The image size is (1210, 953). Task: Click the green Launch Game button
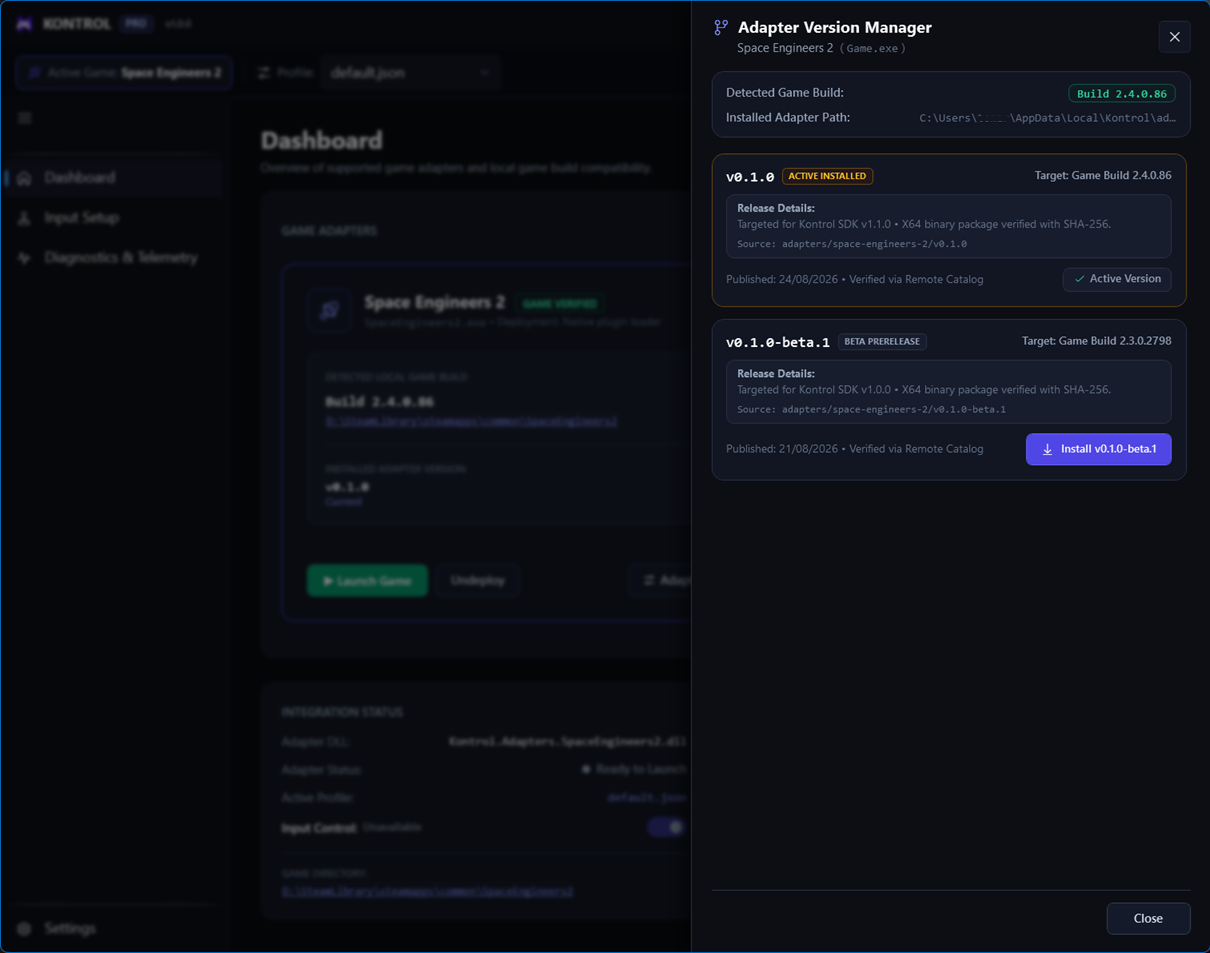pyautogui.click(x=367, y=581)
